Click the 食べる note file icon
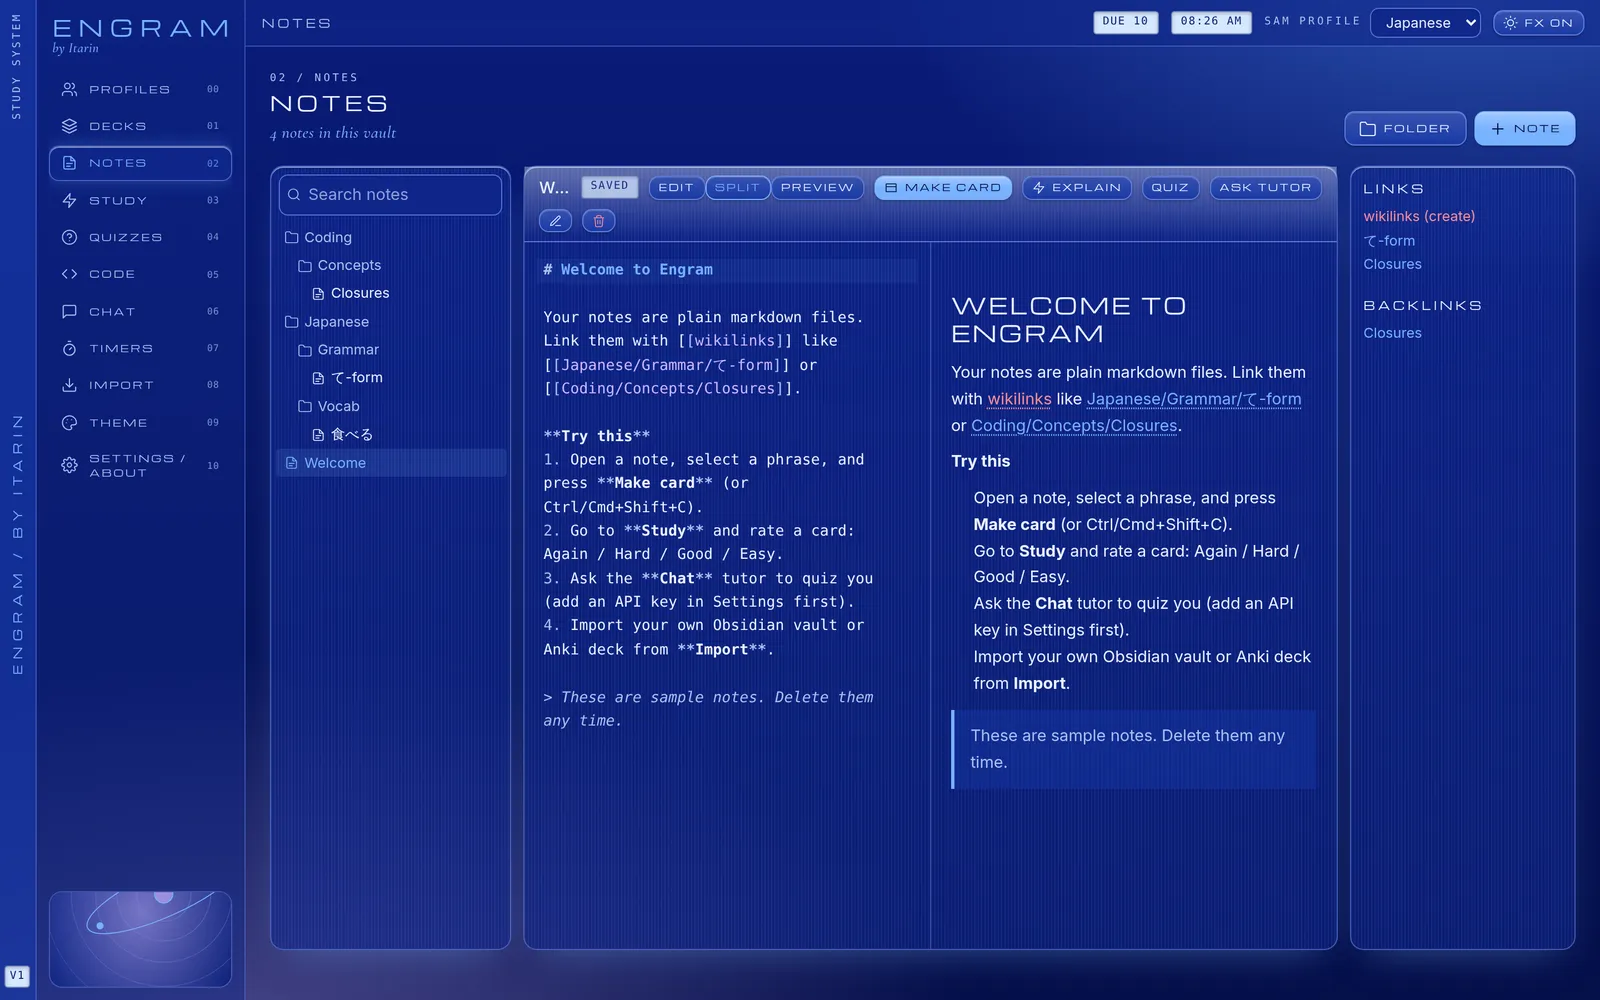 [x=318, y=435]
